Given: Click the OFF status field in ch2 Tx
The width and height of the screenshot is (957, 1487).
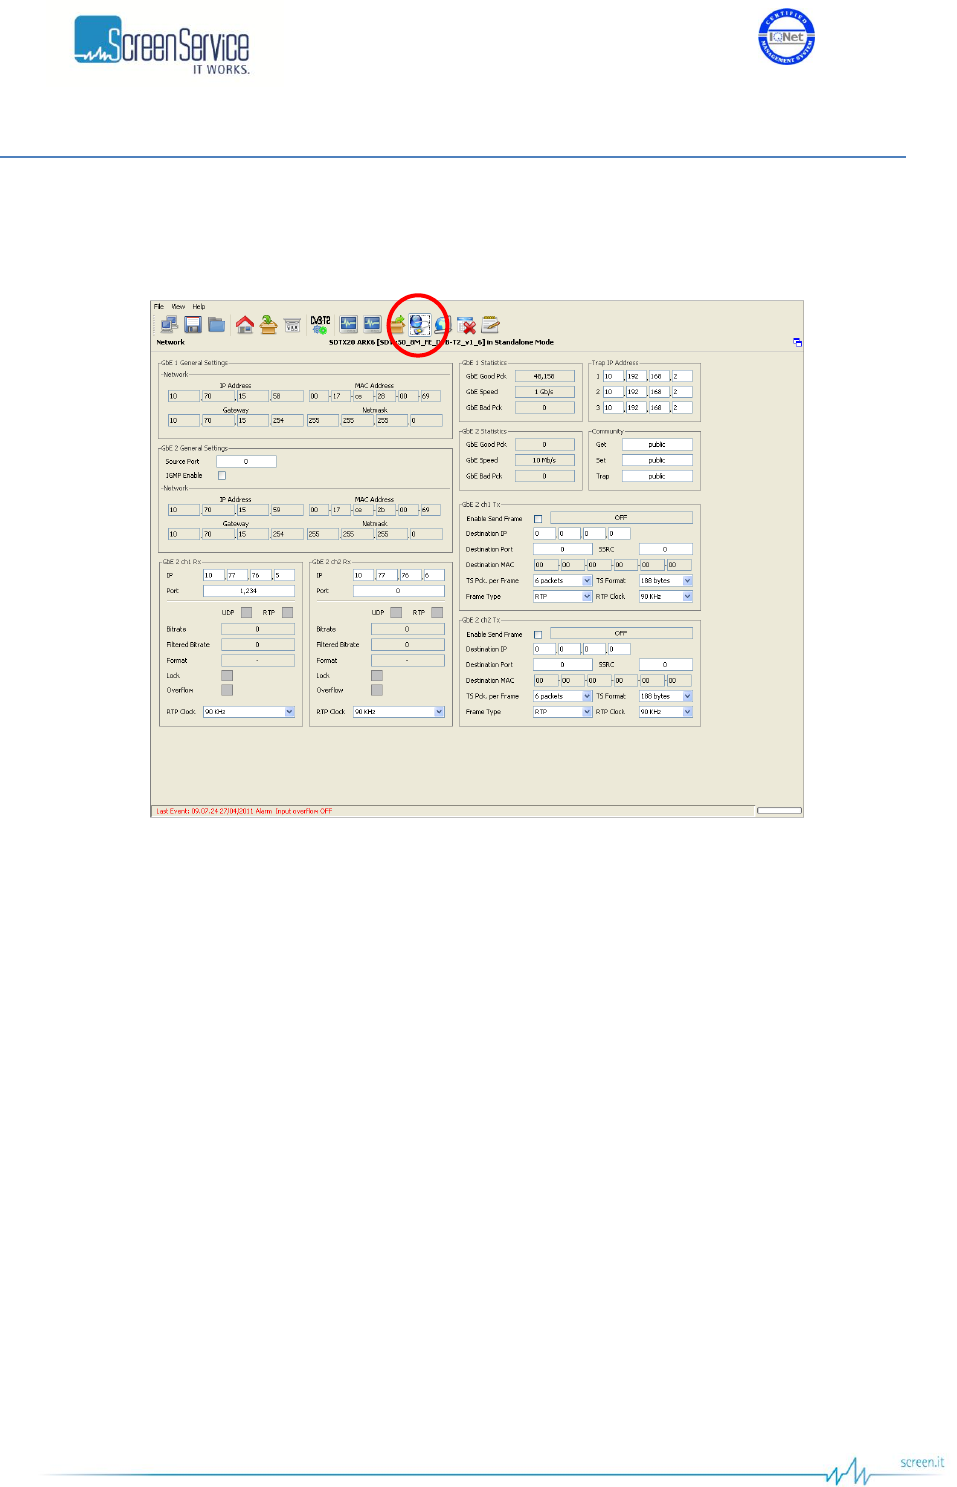Looking at the screenshot, I should pos(621,634).
